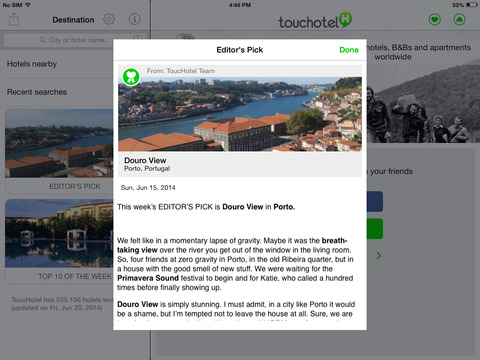Open settings gear in Destination panel
Viewport: 480px width, 360px height.
(x=109, y=19)
